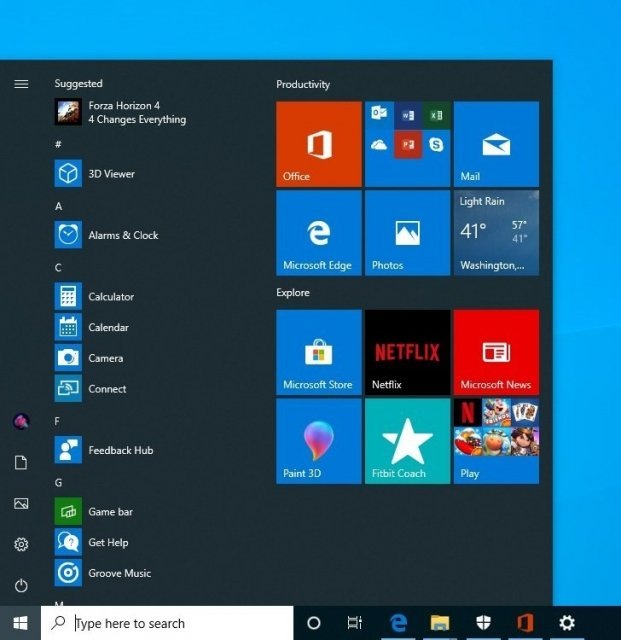Open the Play games folder tile
The width and height of the screenshot is (621, 640).
[496, 441]
